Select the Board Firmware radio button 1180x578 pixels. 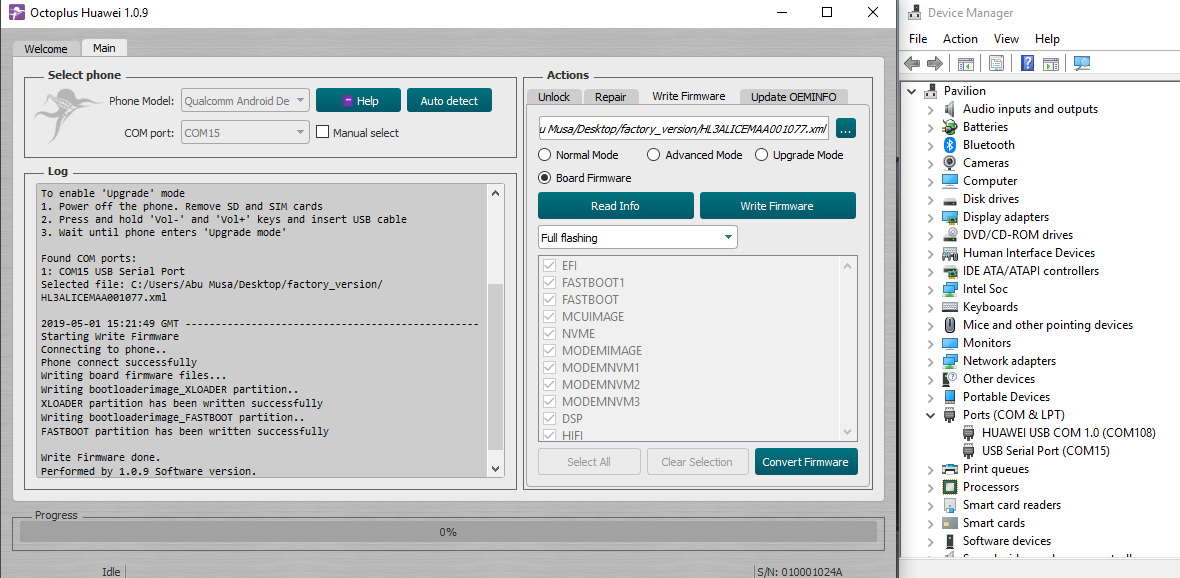tap(544, 178)
